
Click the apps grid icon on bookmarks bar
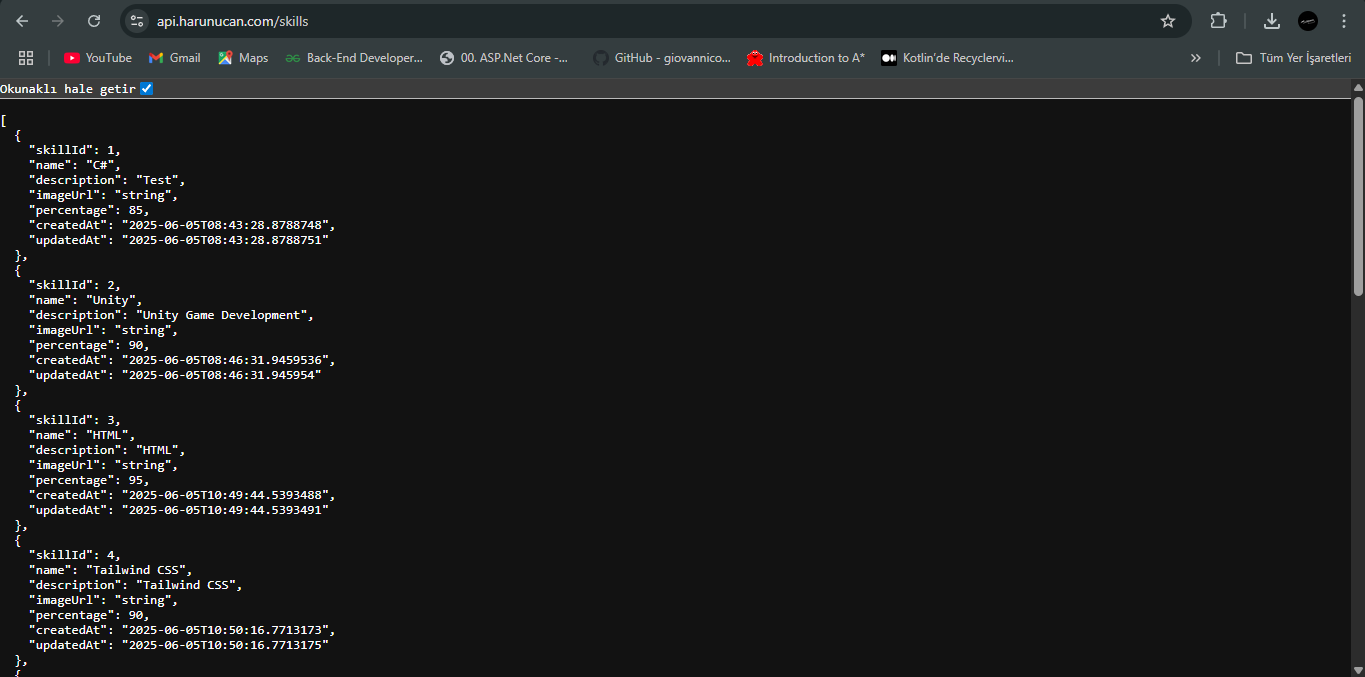(x=26, y=57)
